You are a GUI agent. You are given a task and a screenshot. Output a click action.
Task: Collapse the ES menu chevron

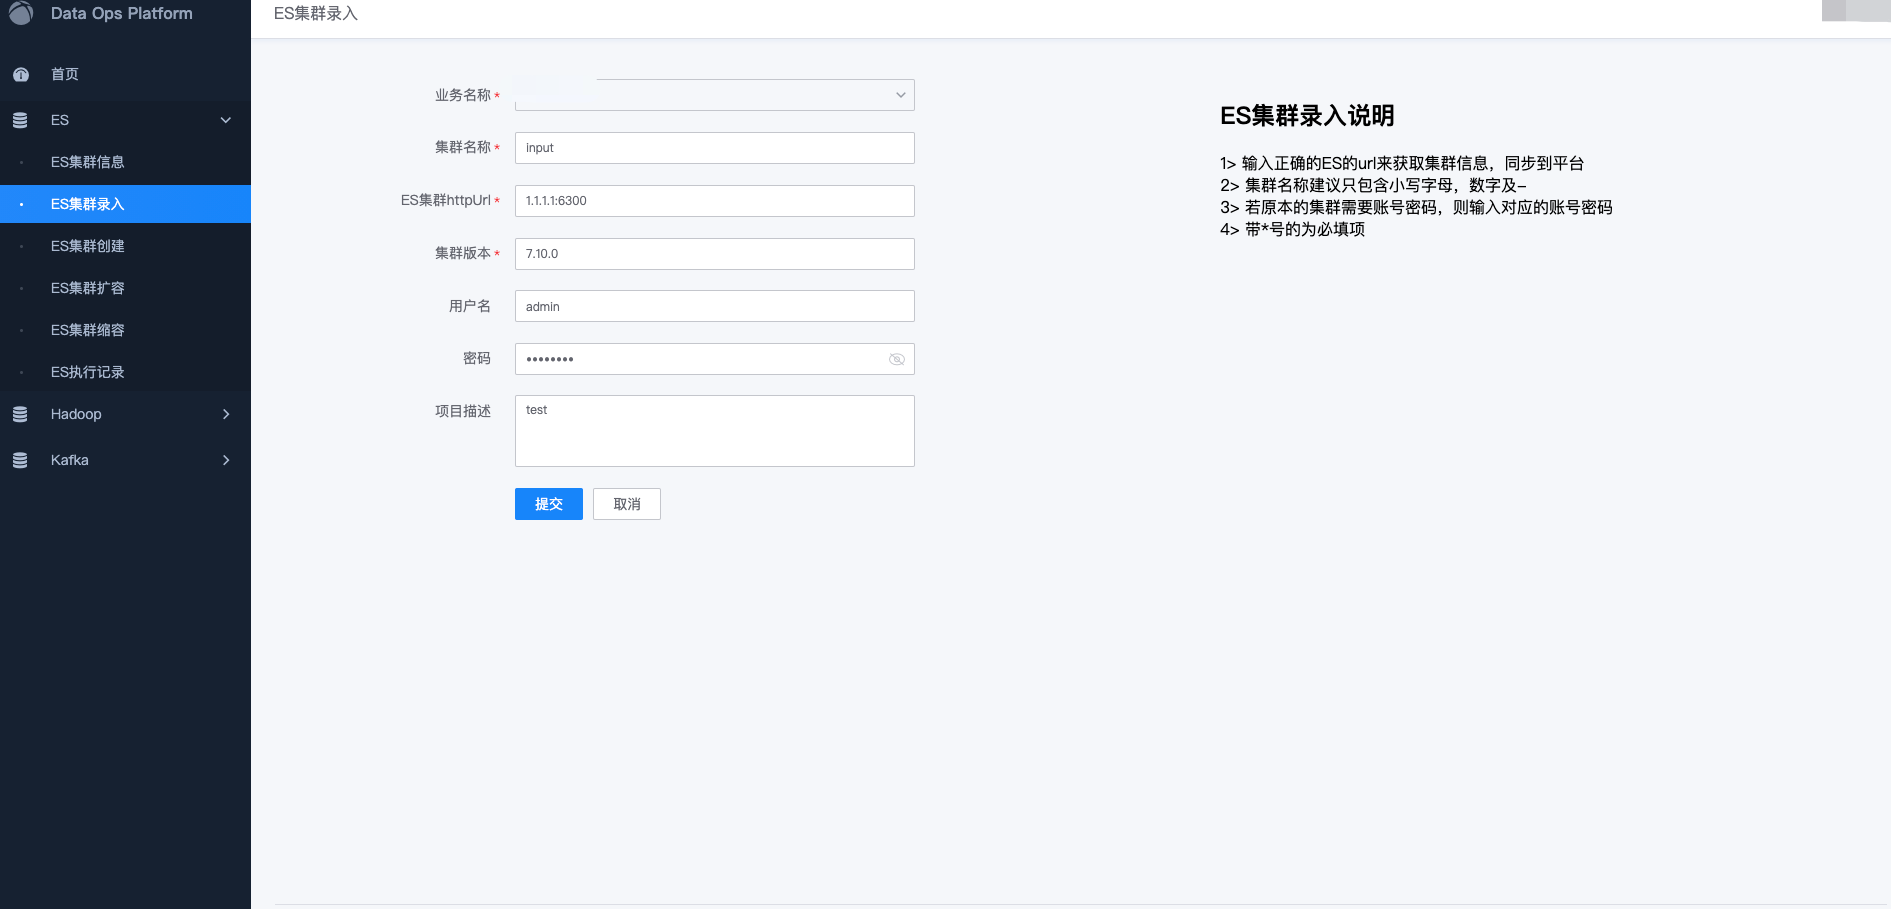[x=226, y=120]
